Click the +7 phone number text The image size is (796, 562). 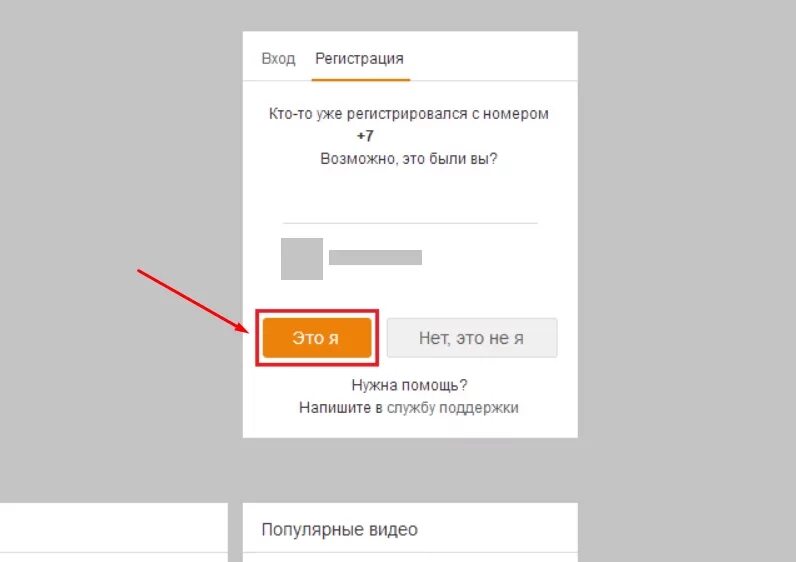(x=365, y=136)
